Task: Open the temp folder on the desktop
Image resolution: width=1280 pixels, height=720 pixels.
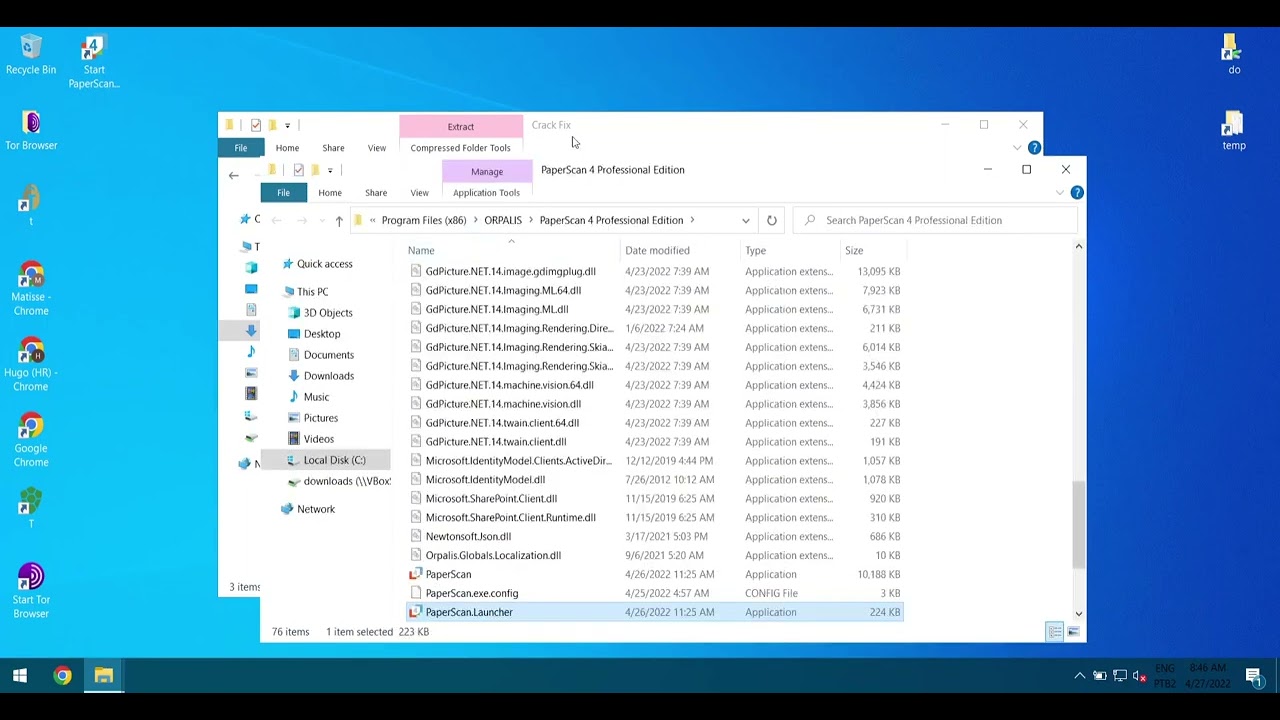Action: point(1233,130)
